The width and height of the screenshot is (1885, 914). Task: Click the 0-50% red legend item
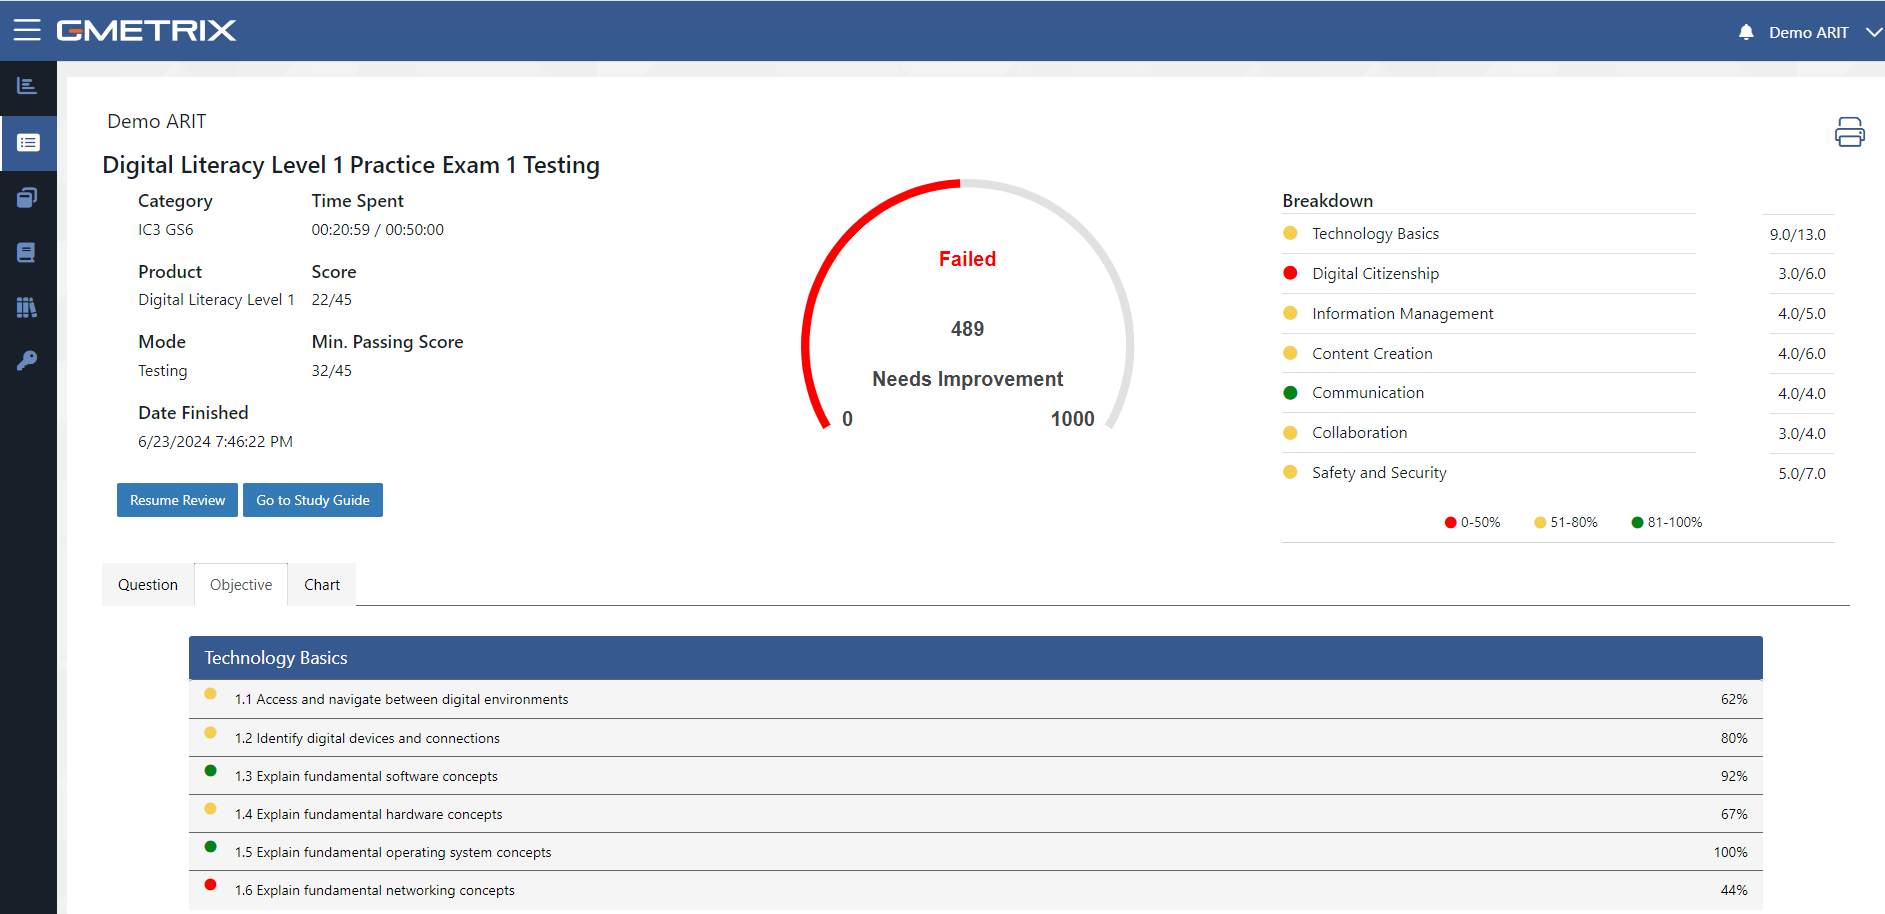tap(1472, 522)
